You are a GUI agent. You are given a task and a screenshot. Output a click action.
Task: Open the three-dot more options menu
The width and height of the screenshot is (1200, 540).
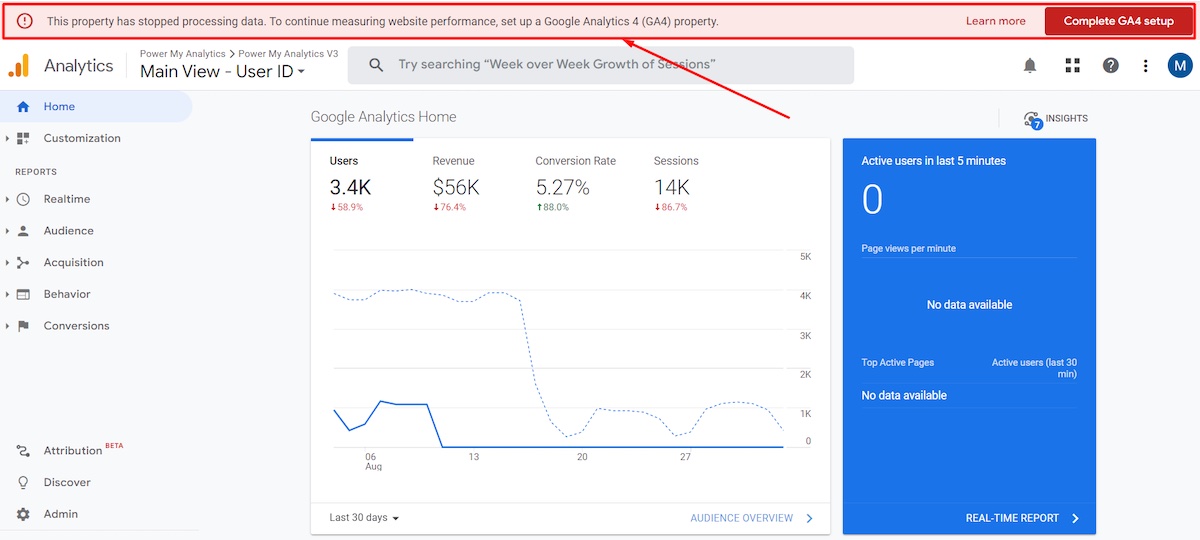click(1146, 66)
